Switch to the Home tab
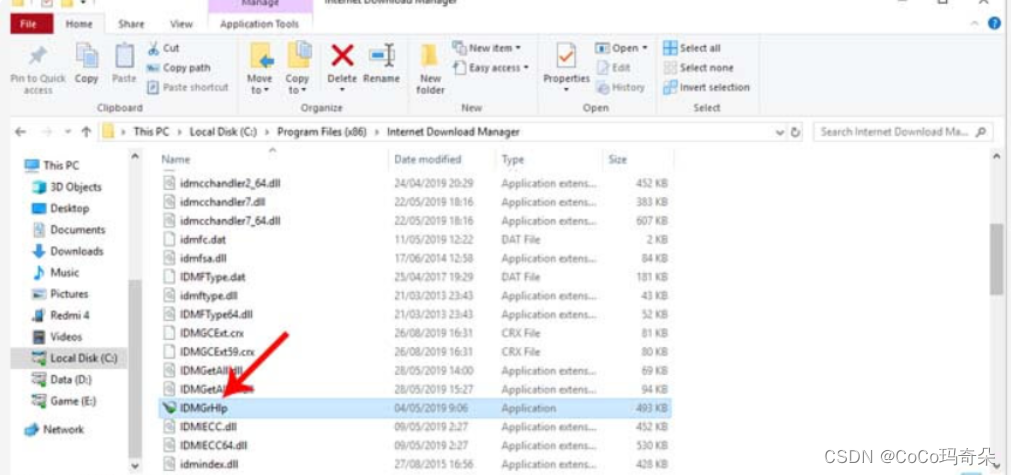The image size is (1011, 475). [79, 24]
